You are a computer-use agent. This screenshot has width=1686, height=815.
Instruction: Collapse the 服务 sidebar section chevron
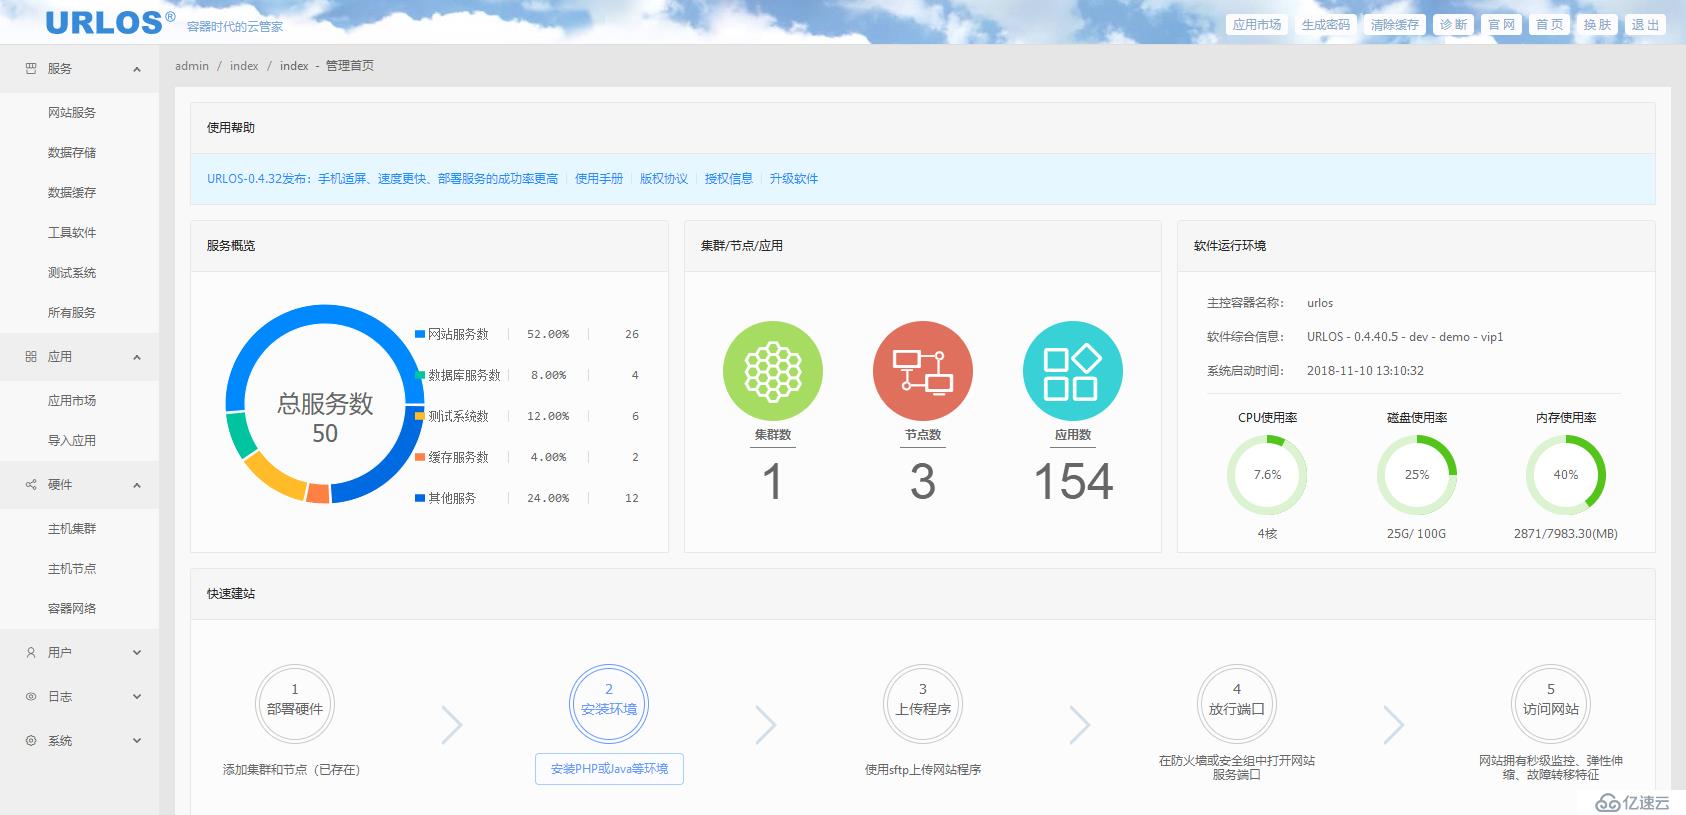(137, 69)
